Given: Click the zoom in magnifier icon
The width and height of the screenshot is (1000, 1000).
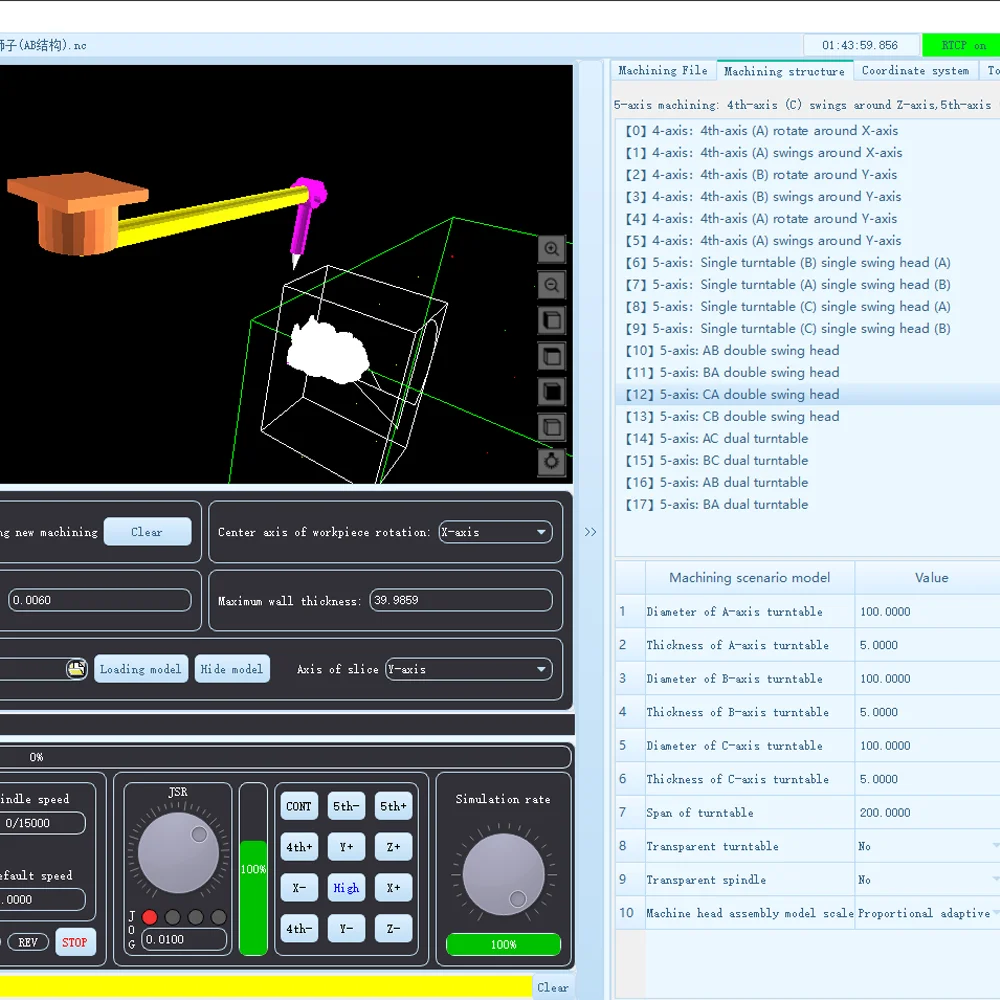Looking at the screenshot, I should pos(551,249).
